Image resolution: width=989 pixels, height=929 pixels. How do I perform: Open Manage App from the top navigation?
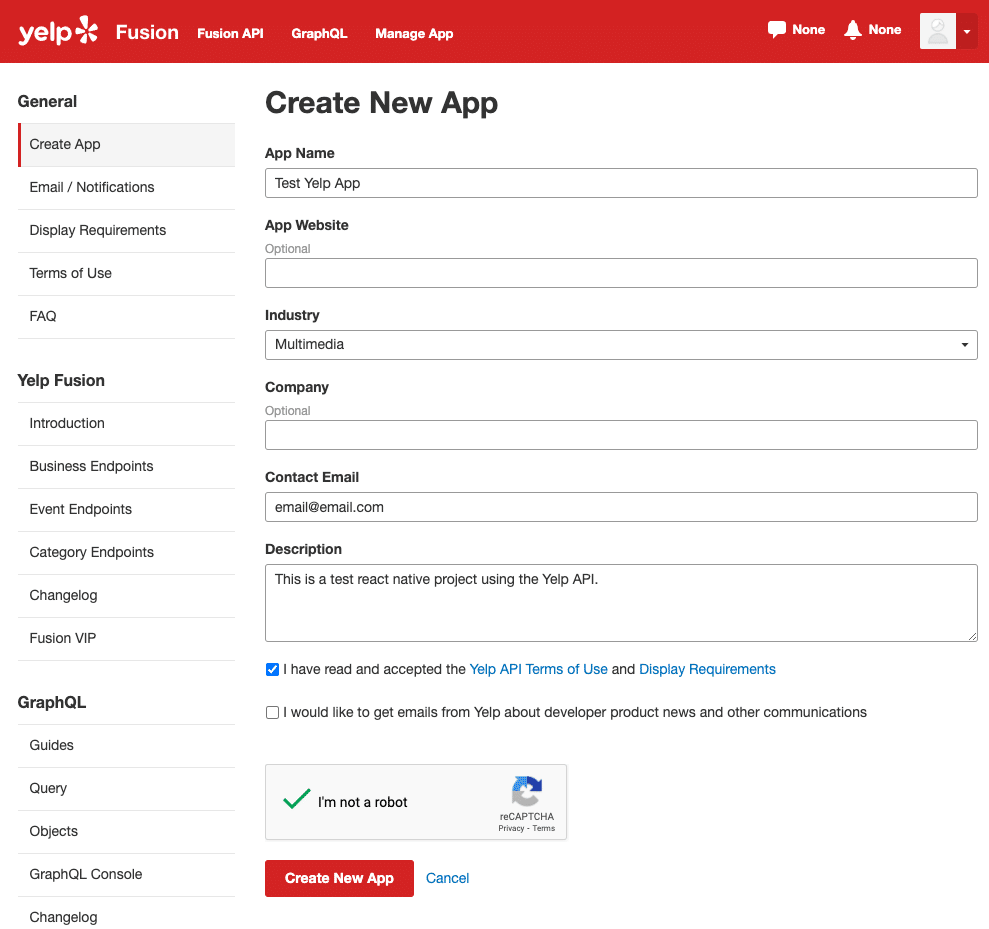(x=414, y=33)
